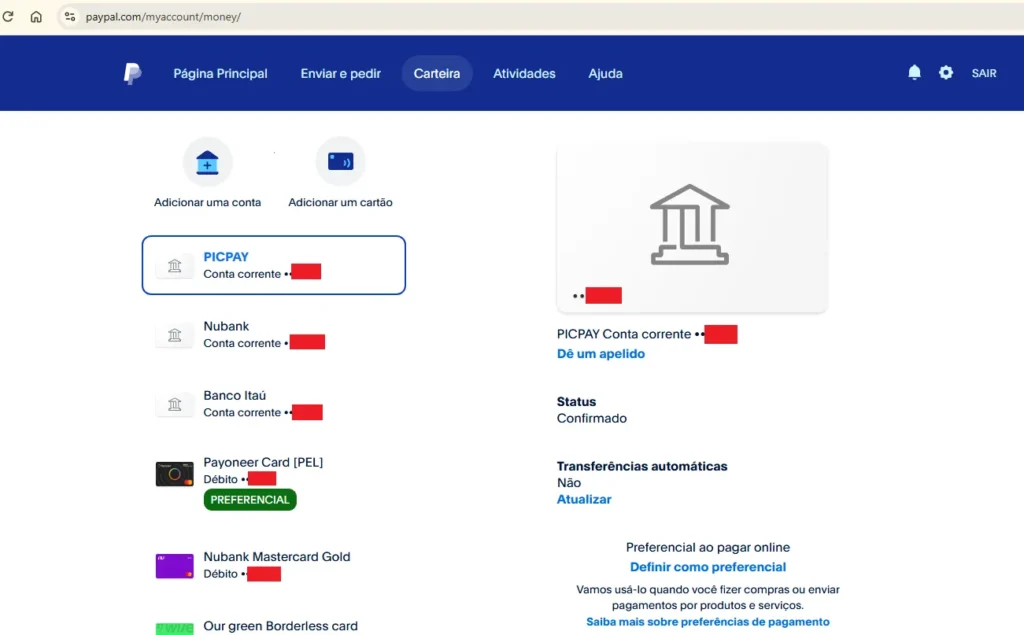Click the Payoneer Card thumbnail image

[x=174, y=474]
